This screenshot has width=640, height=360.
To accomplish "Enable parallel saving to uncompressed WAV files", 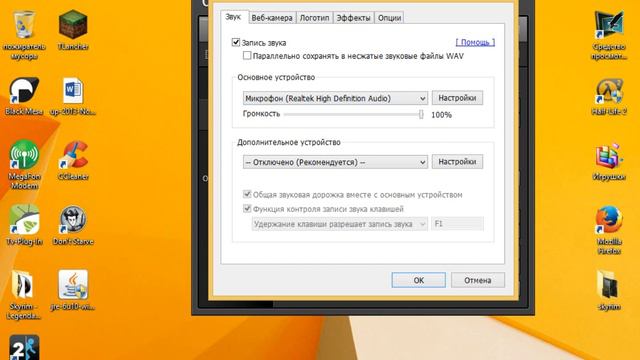I will tap(247, 56).
